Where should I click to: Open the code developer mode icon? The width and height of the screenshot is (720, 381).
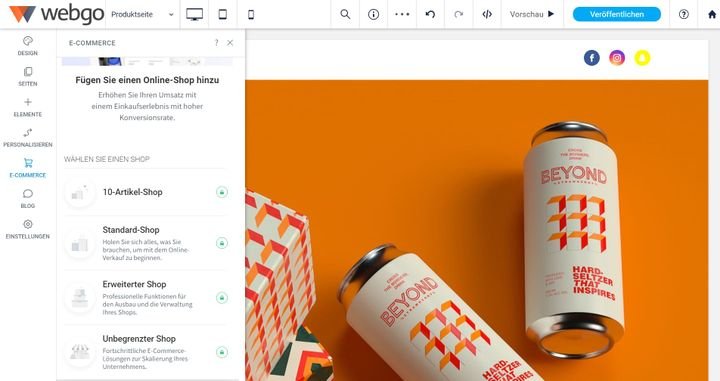(x=487, y=14)
